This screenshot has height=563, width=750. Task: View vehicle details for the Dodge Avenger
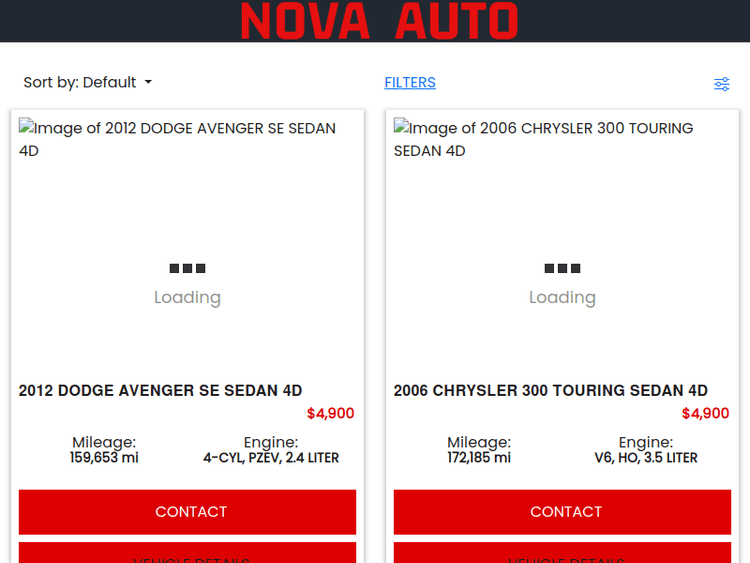(187, 554)
